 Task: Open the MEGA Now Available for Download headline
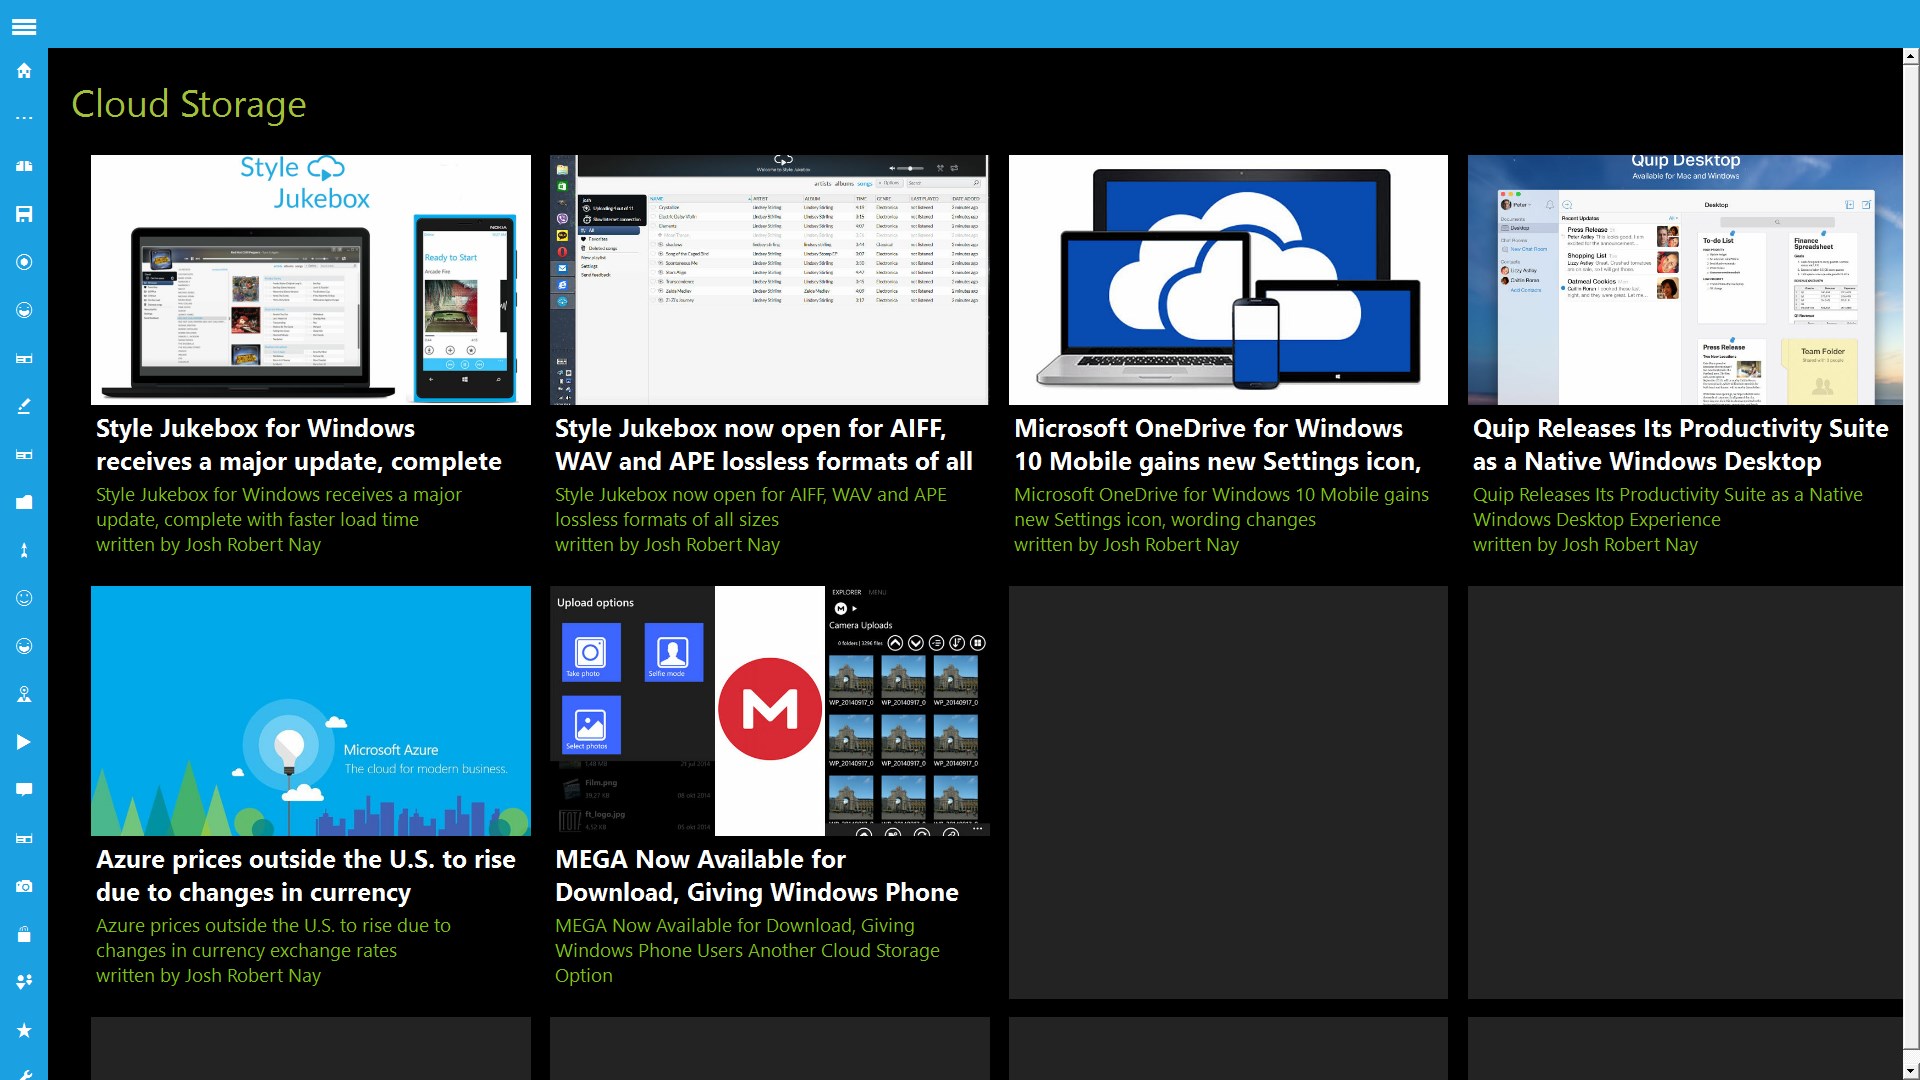(756, 876)
